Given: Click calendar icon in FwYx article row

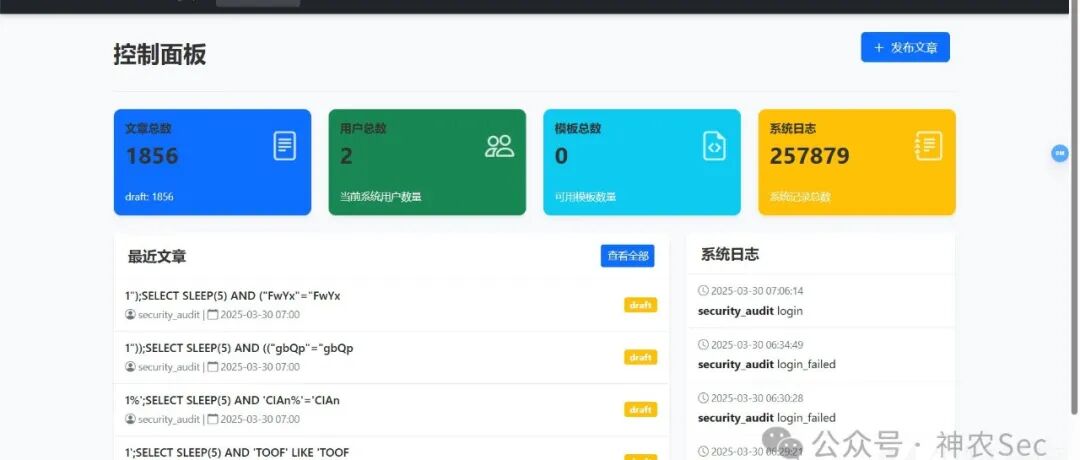Looking at the screenshot, I should click(x=213, y=315).
